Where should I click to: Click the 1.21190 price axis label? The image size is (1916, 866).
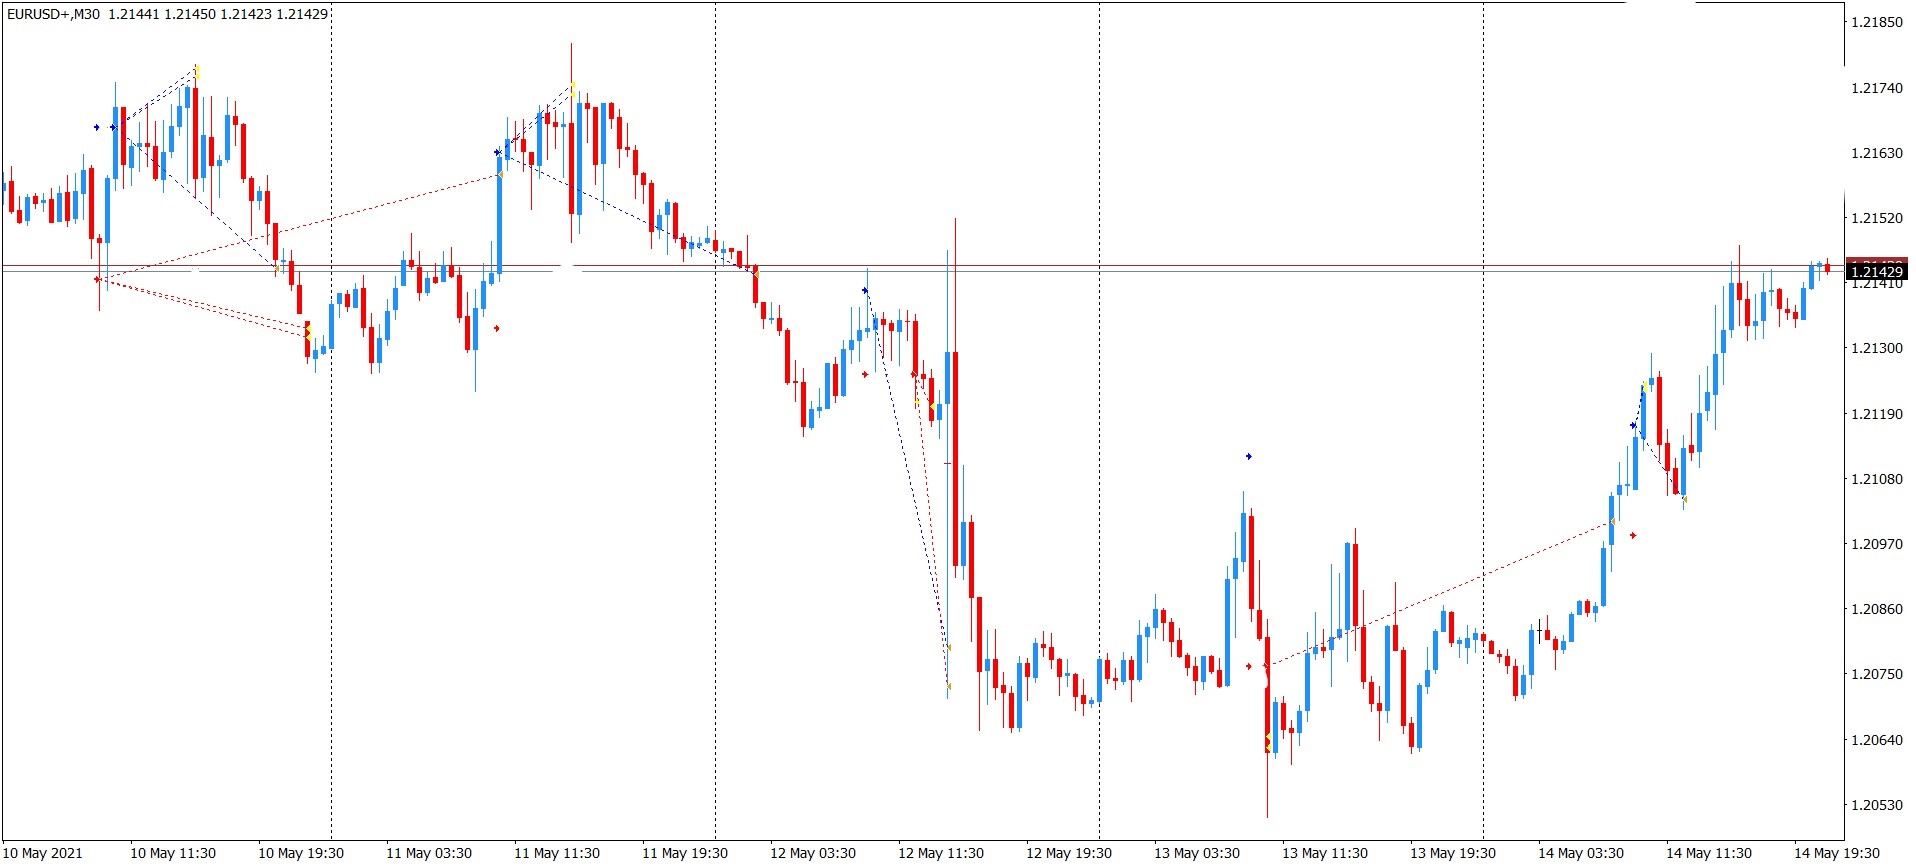click(x=1877, y=414)
